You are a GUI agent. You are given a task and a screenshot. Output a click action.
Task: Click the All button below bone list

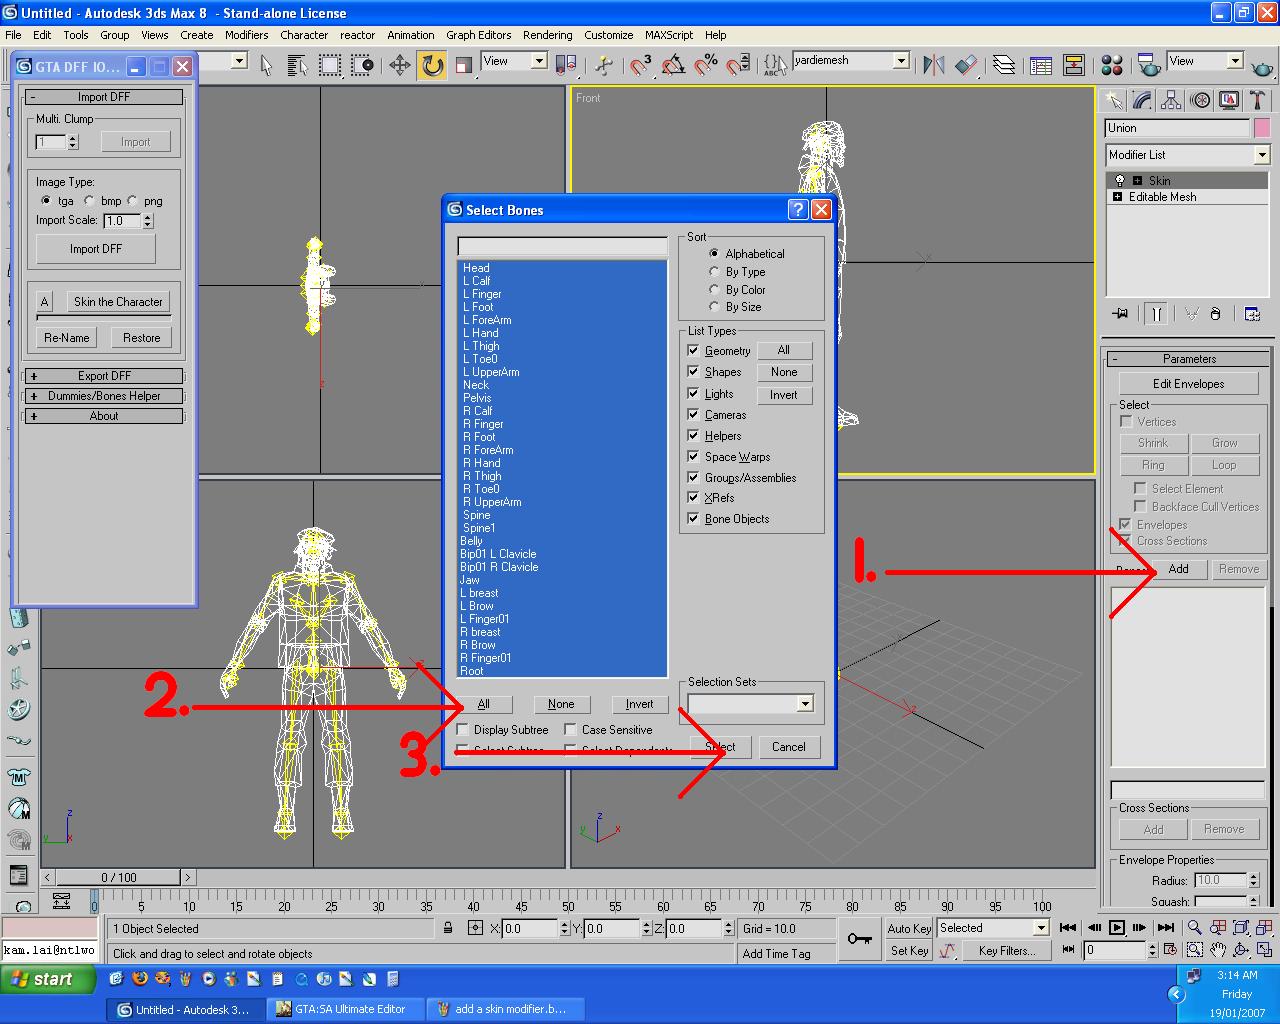coord(483,704)
